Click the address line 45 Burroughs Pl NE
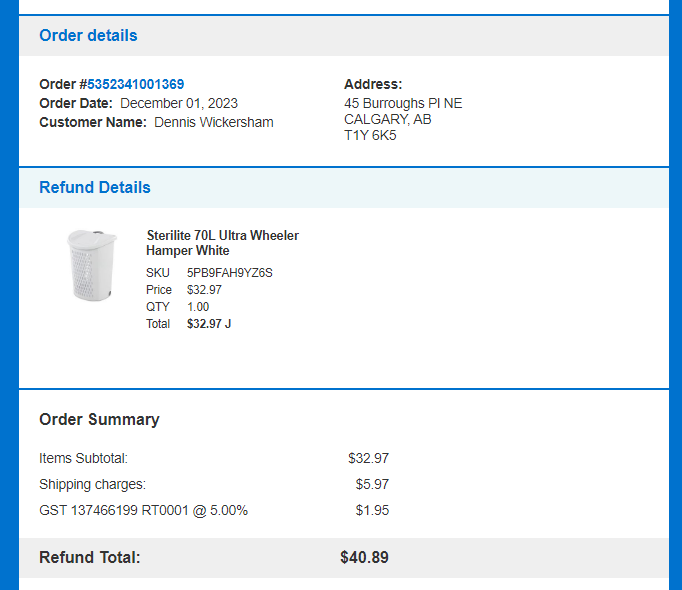Viewport: 682px width, 590px height. [403, 103]
